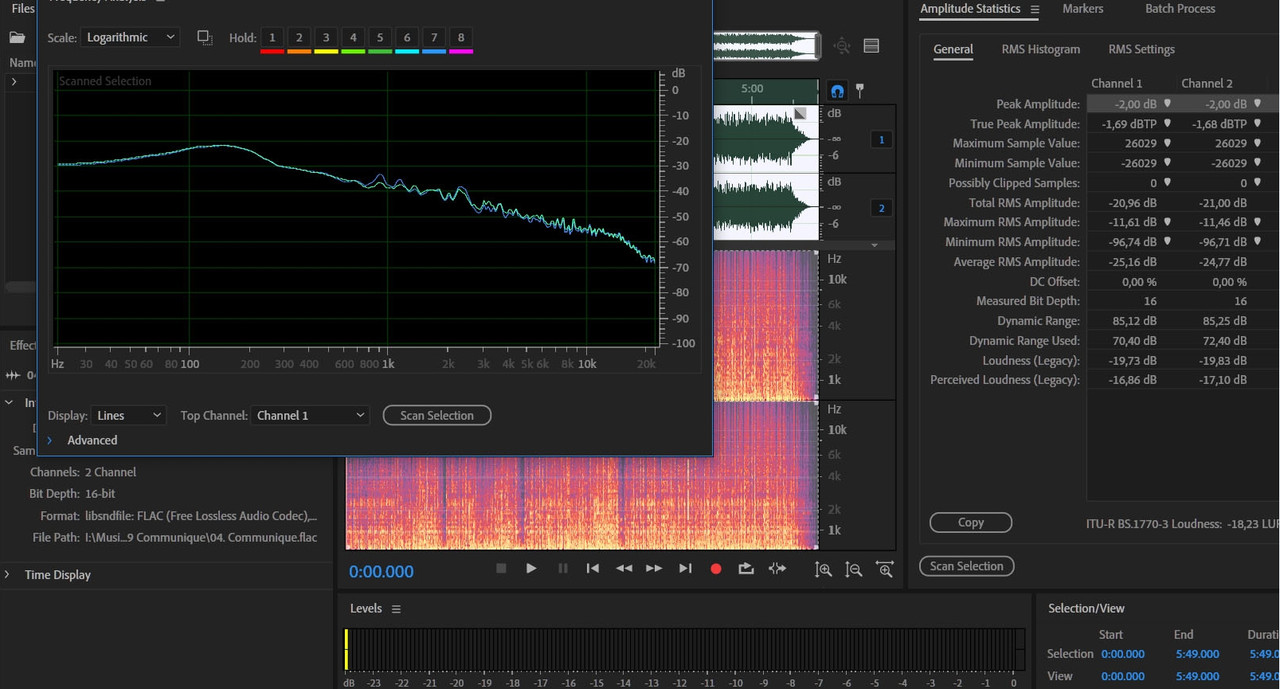Open the Scale Logarithmic dropdown
Viewport: 1280px width, 689px height.
[130, 38]
